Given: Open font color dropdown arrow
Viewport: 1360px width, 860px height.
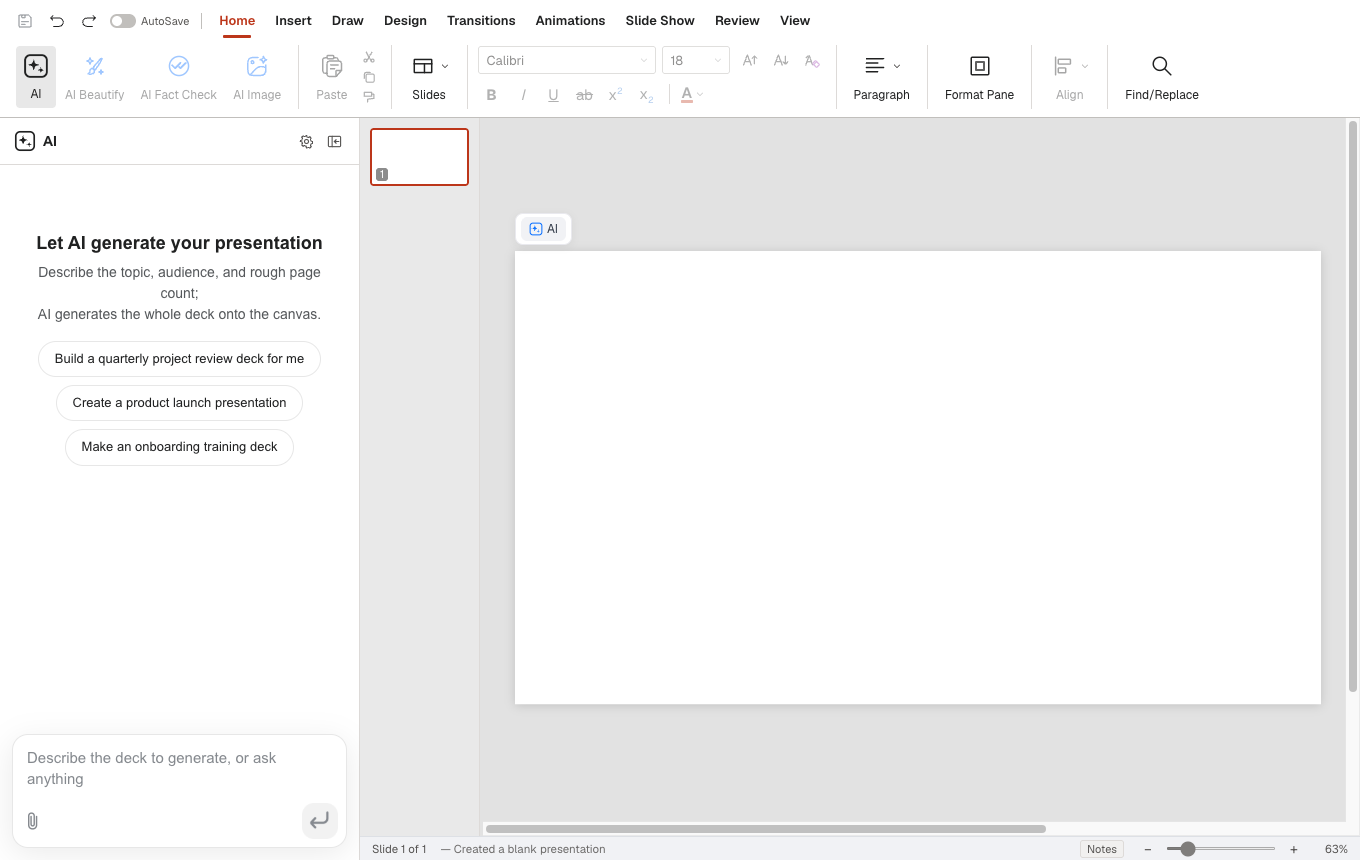Looking at the screenshot, I should tap(700, 95).
